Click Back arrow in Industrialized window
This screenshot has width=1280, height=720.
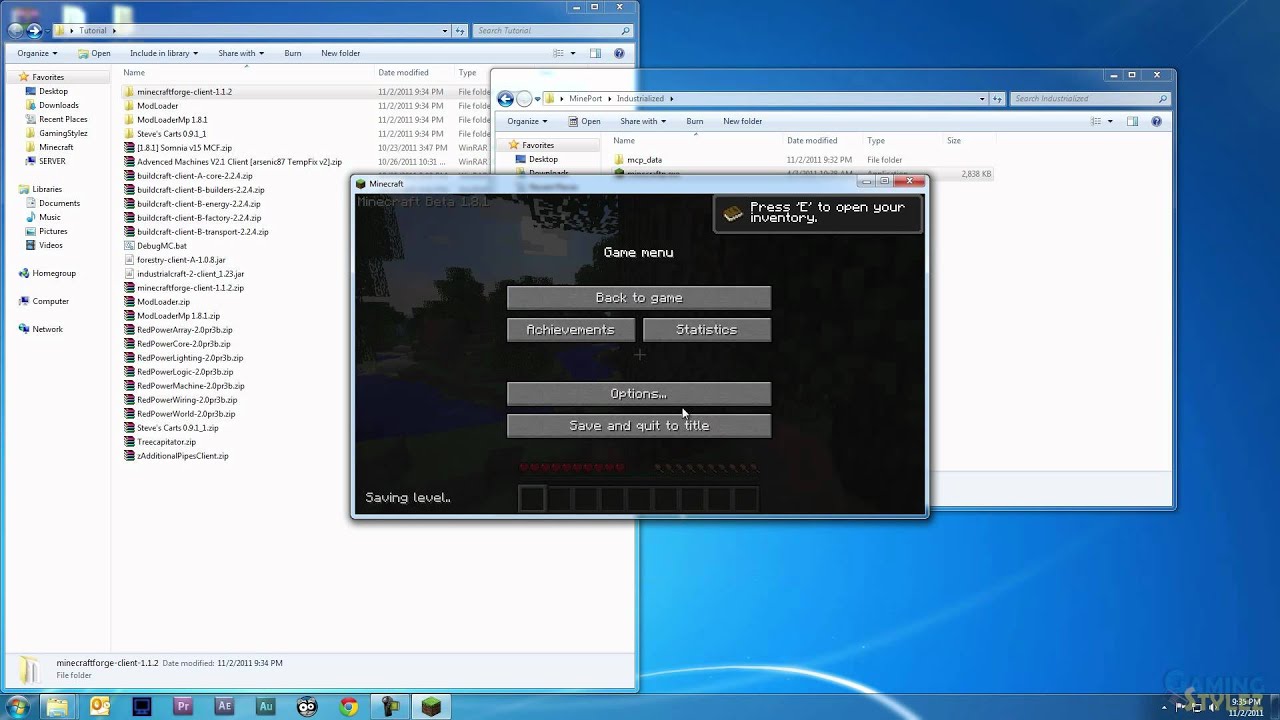point(506,99)
